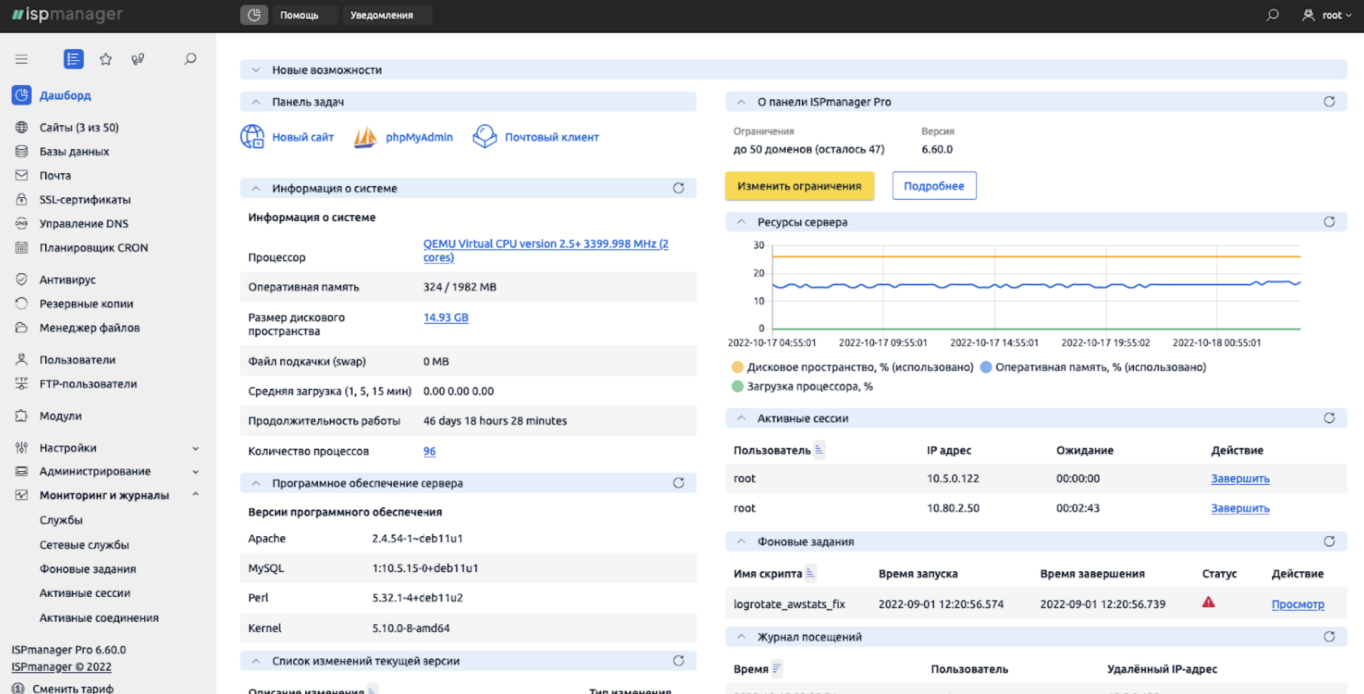1364x694 pixels.
Task: Collapse Мониторинг и журналы group
Action: click(x=107, y=495)
